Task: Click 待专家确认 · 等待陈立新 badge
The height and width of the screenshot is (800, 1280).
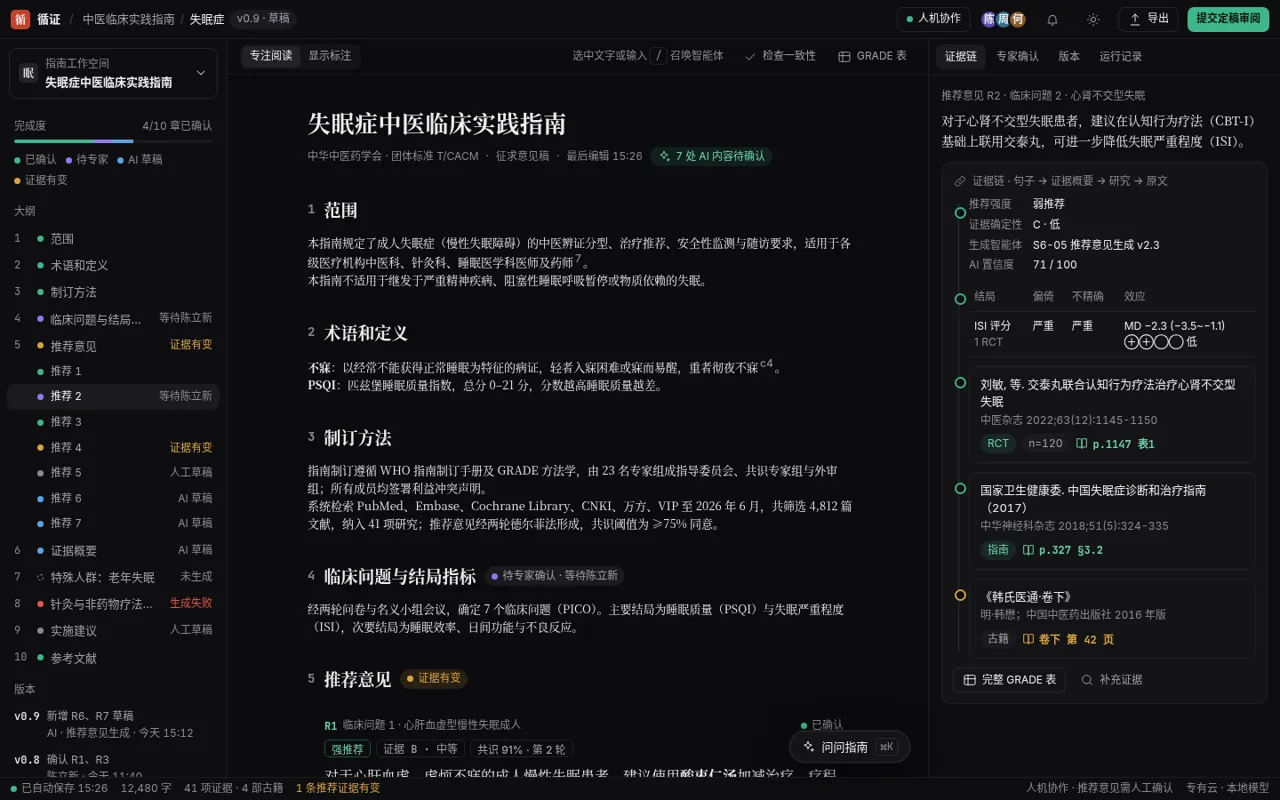Action: click(555, 576)
